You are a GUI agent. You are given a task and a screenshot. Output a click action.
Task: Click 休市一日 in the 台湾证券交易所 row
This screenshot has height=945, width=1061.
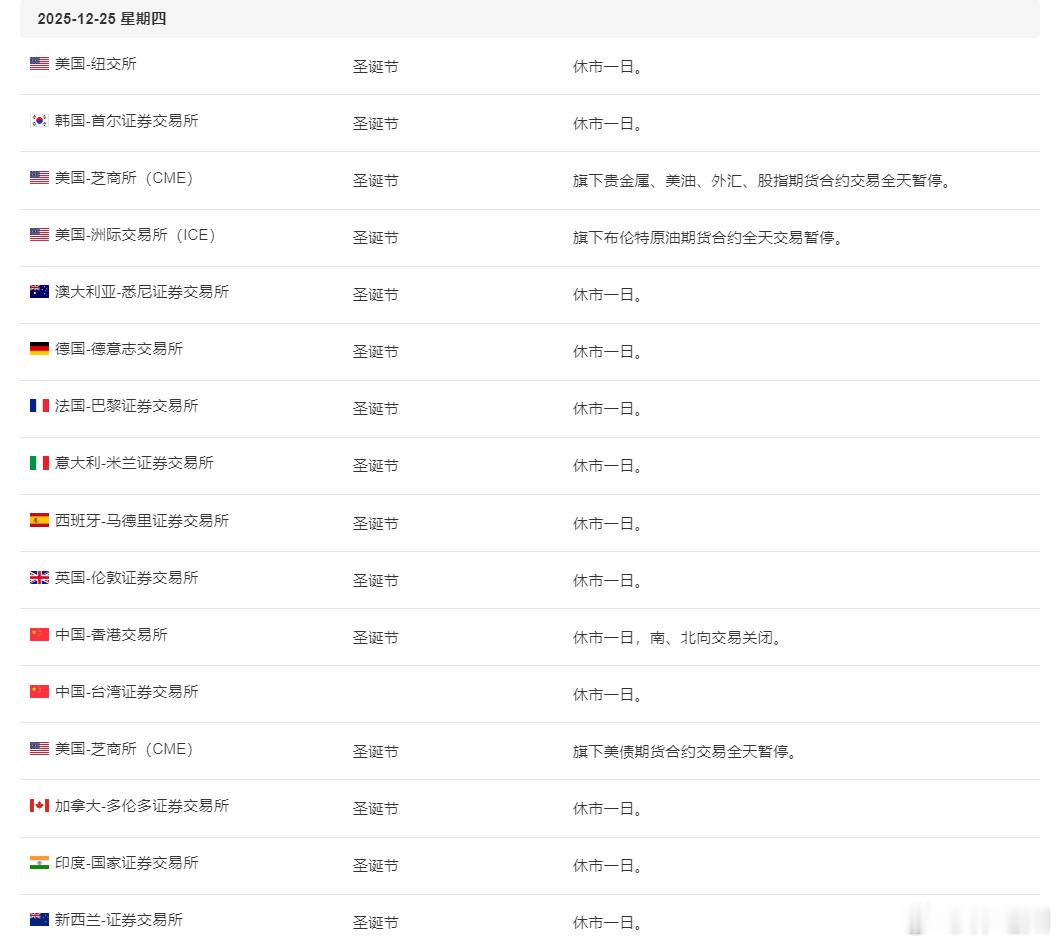tap(608, 694)
